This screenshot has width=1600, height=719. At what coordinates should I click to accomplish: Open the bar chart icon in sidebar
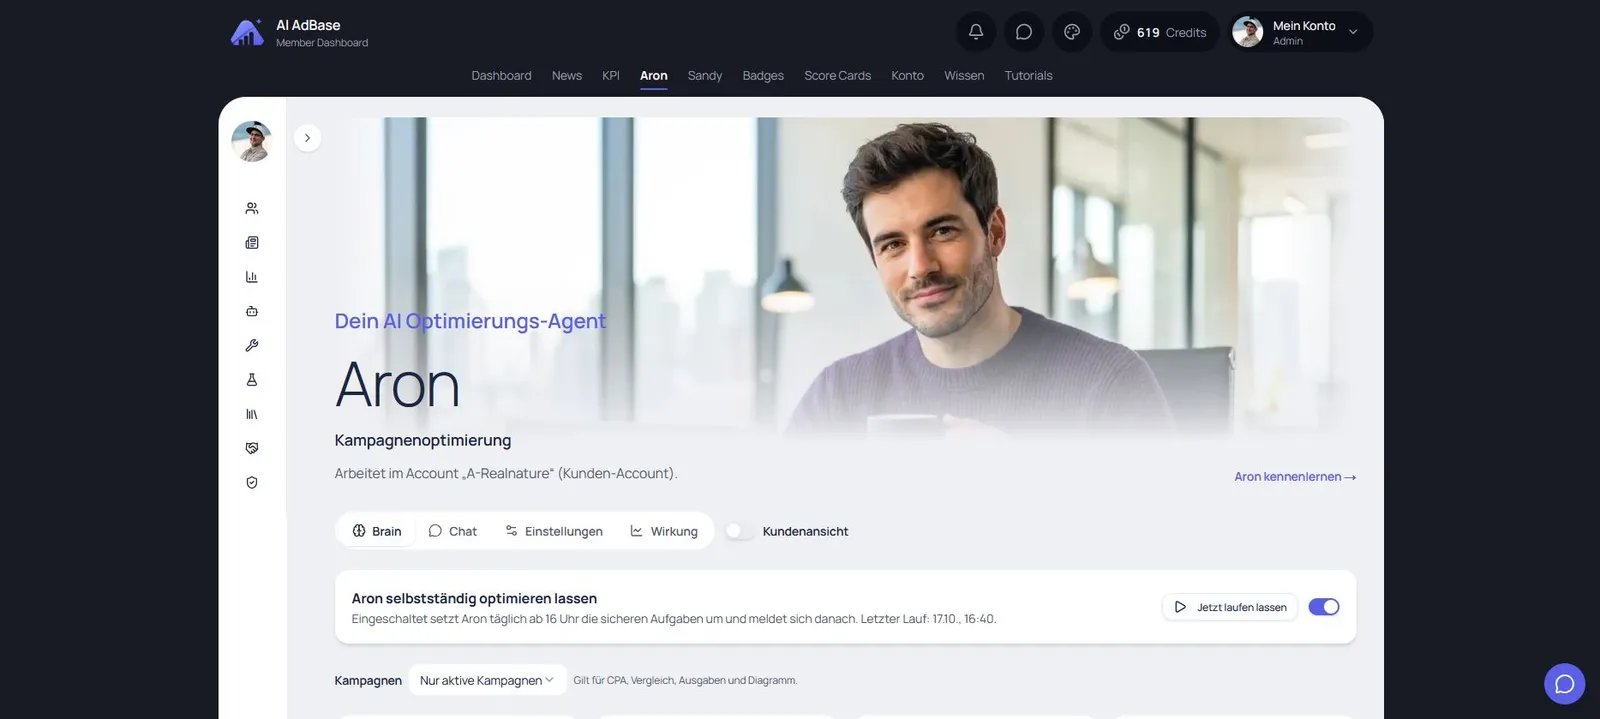click(x=252, y=277)
